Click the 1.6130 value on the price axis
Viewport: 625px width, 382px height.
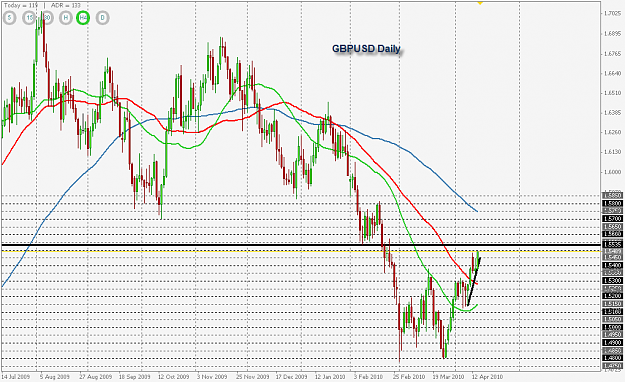(x=613, y=152)
